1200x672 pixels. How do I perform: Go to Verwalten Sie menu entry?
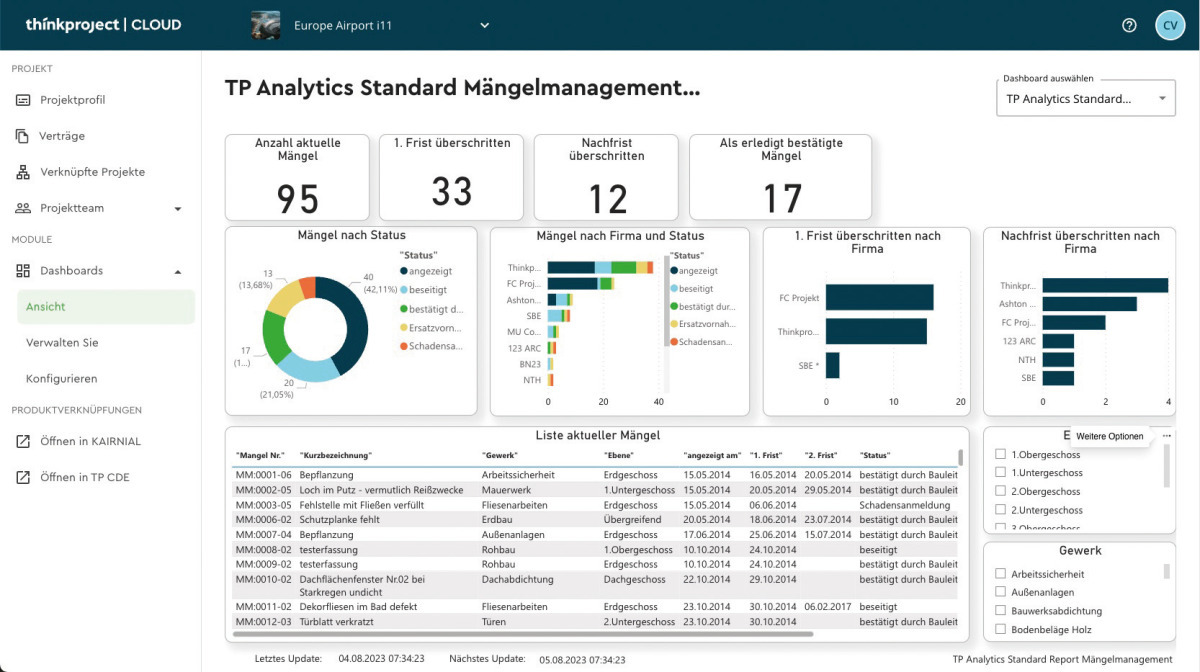pos(62,343)
